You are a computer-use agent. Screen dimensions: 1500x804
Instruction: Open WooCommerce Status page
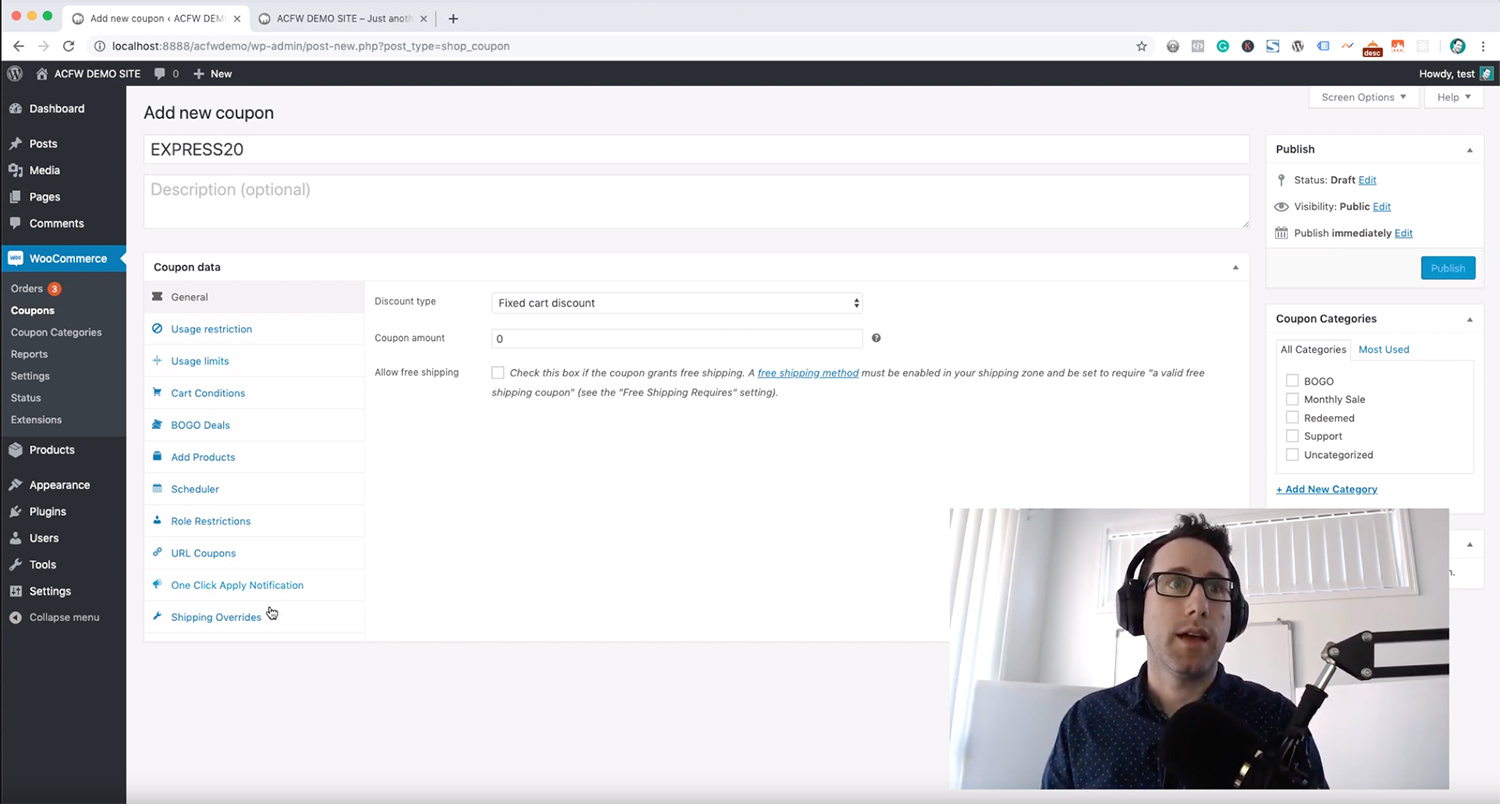(26, 398)
